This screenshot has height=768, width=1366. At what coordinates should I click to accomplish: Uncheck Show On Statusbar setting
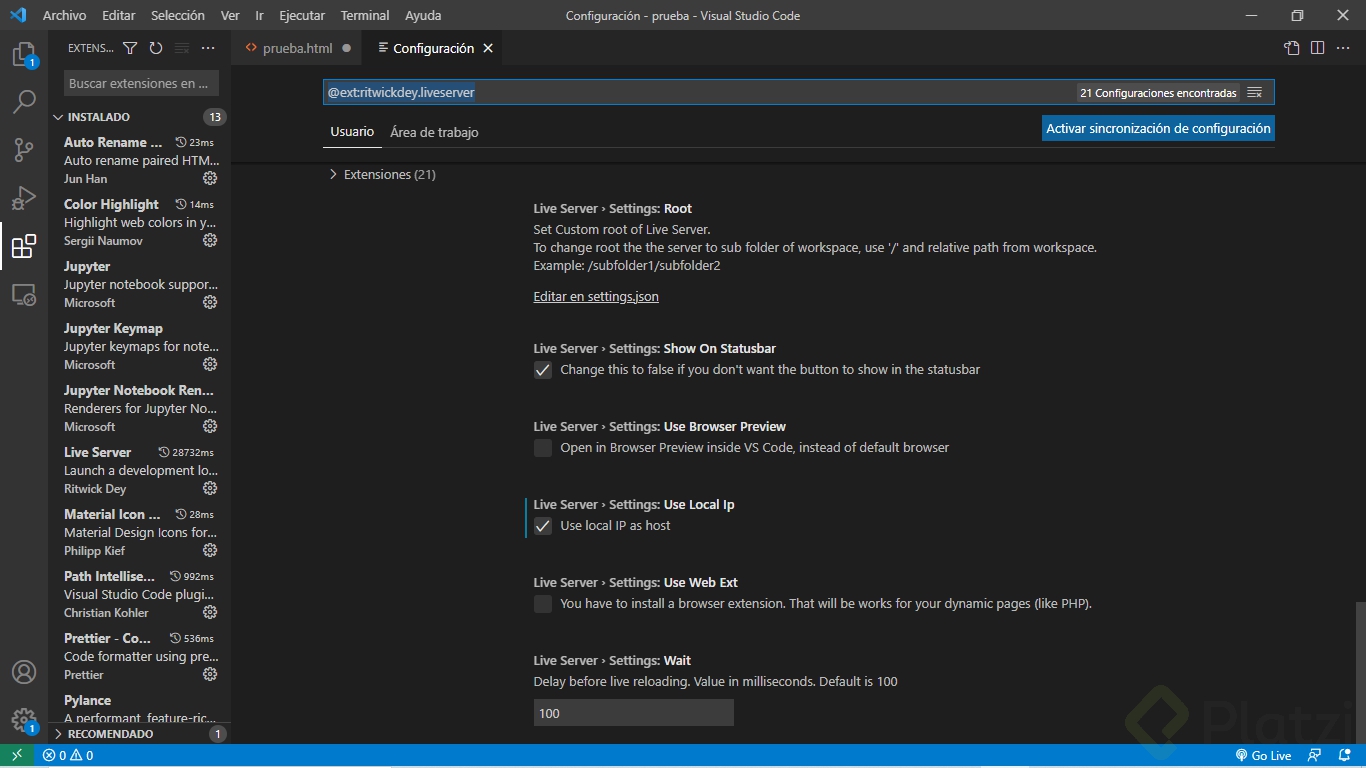coord(543,370)
